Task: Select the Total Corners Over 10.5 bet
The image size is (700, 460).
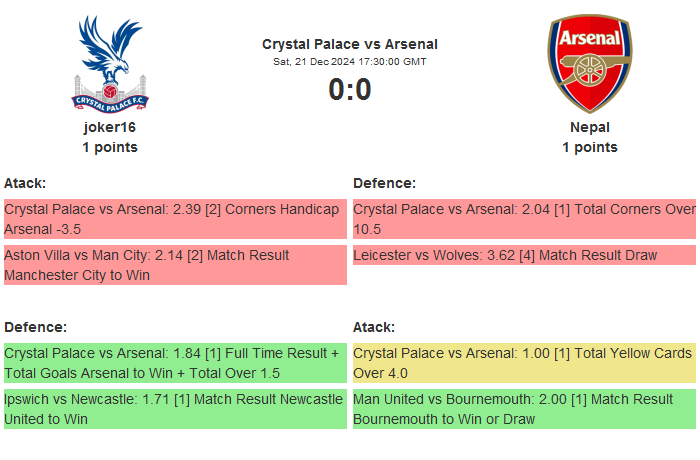Action: [524, 219]
